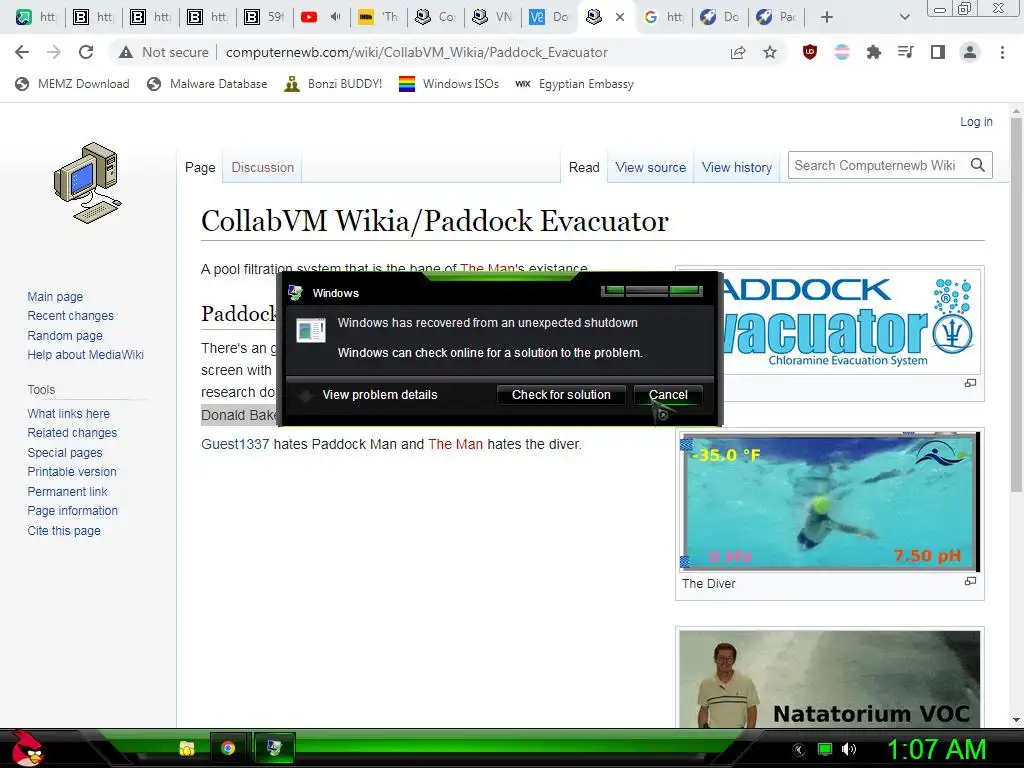Image resolution: width=1024 pixels, height=768 pixels.
Task: Open Recent changes in the sidebar
Action: tap(71, 315)
